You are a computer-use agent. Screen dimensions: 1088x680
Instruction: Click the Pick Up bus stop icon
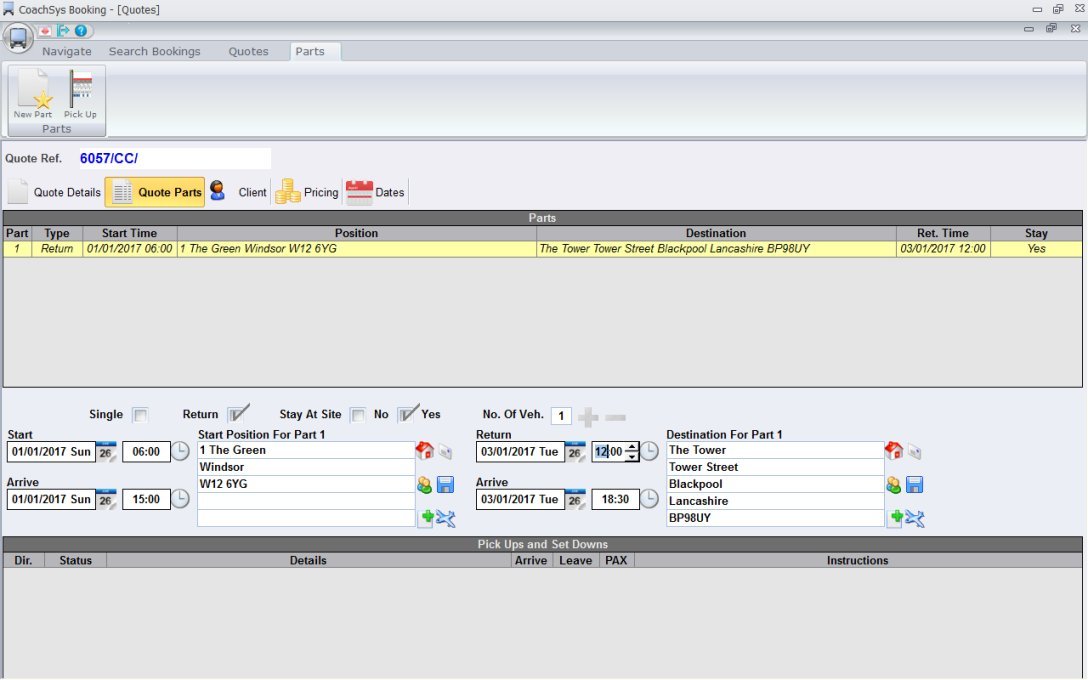point(80,94)
